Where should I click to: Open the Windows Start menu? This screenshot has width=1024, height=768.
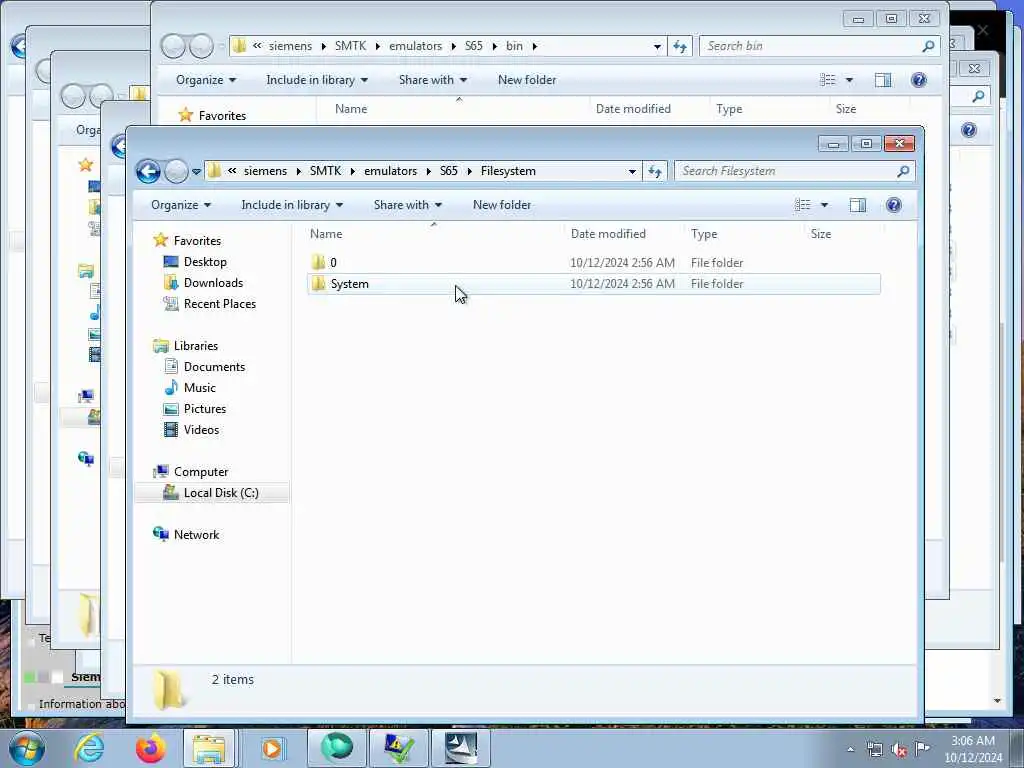(x=27, y=748)
